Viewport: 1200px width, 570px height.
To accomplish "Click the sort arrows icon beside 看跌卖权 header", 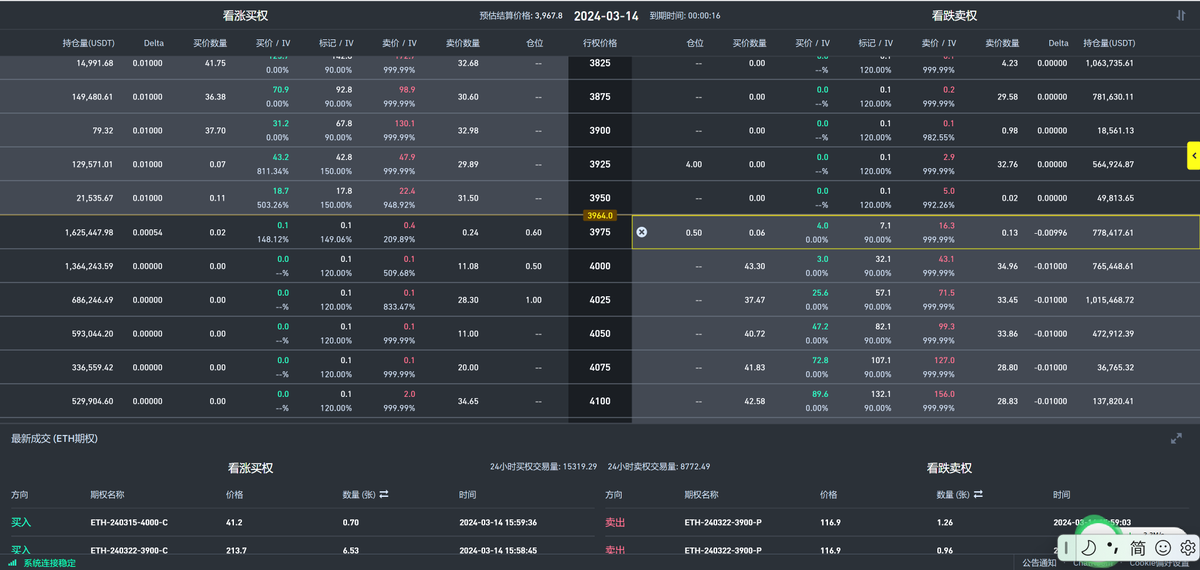I will click(1181, 15).
